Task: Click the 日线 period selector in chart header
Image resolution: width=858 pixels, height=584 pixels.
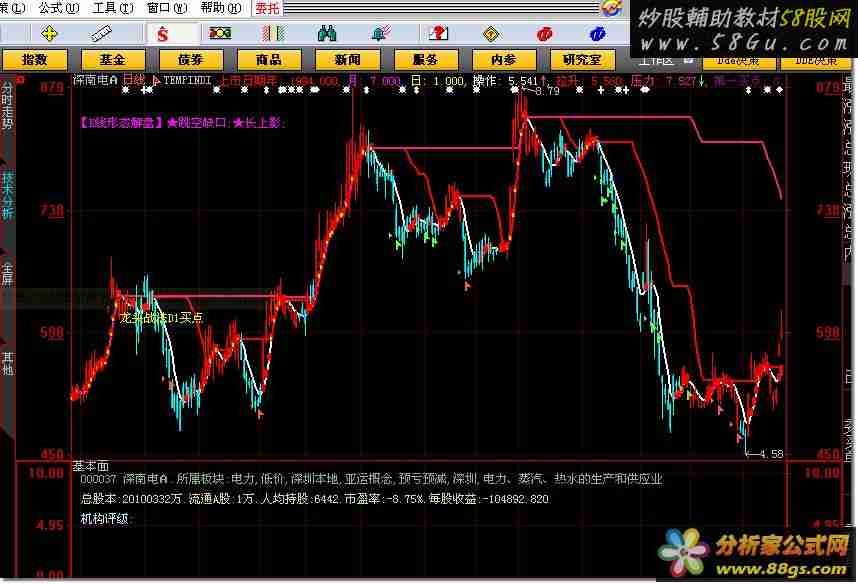Action: (x=134, y=79)
